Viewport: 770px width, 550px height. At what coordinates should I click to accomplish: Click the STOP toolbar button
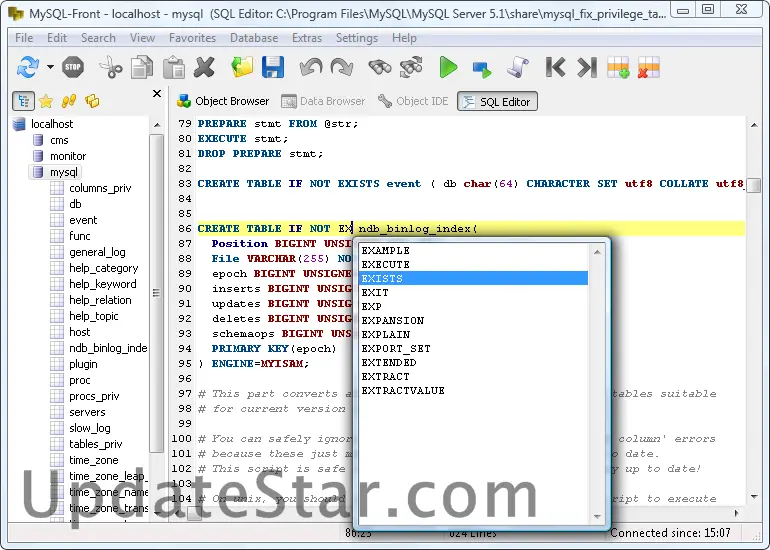(73, 67)
